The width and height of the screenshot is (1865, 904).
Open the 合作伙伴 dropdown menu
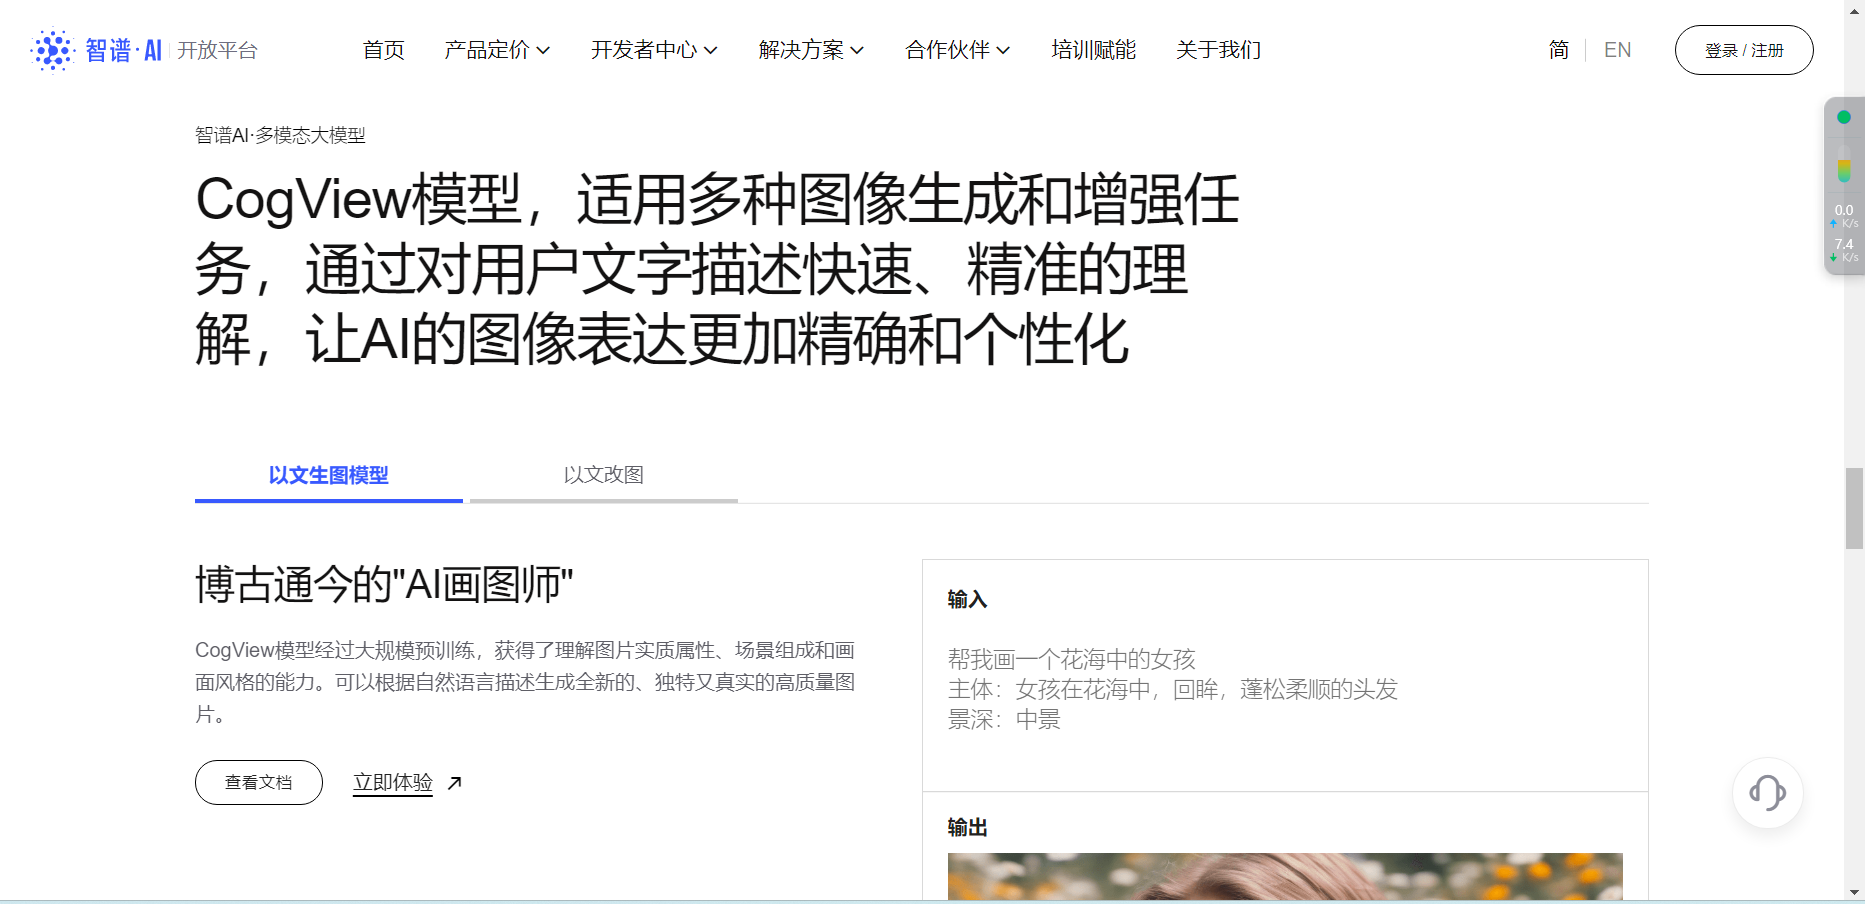pos(958,50)
